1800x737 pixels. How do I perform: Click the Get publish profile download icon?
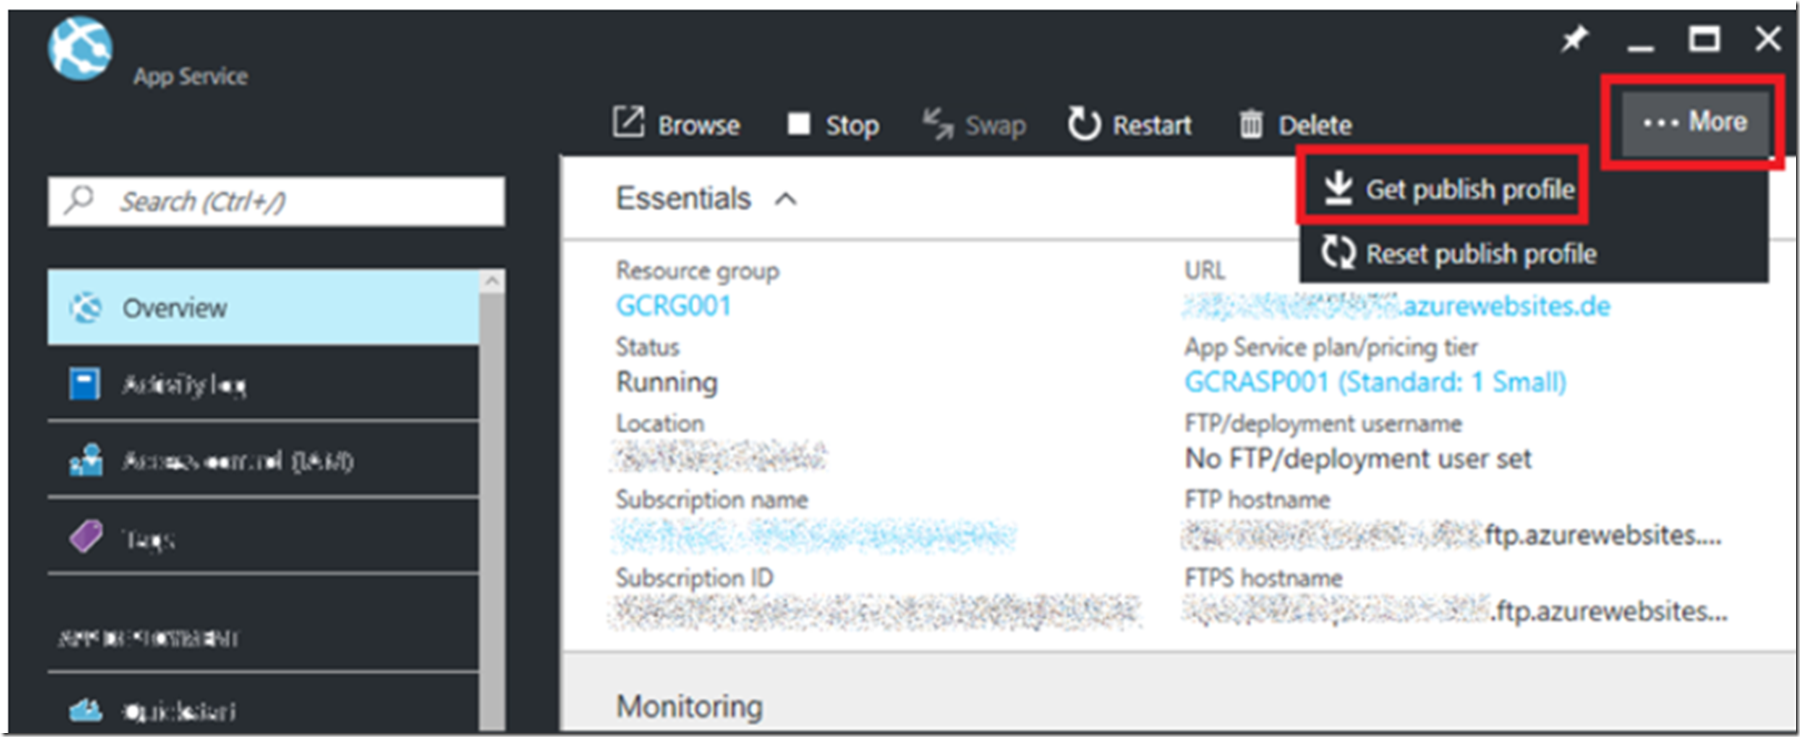[1337, 188]
